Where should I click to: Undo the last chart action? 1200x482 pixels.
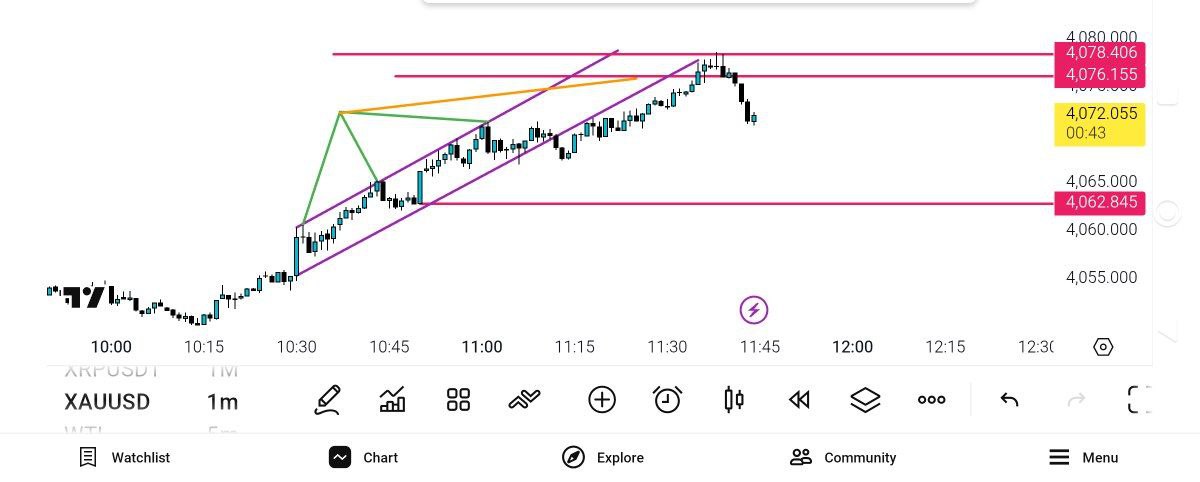click(1009, 401)
